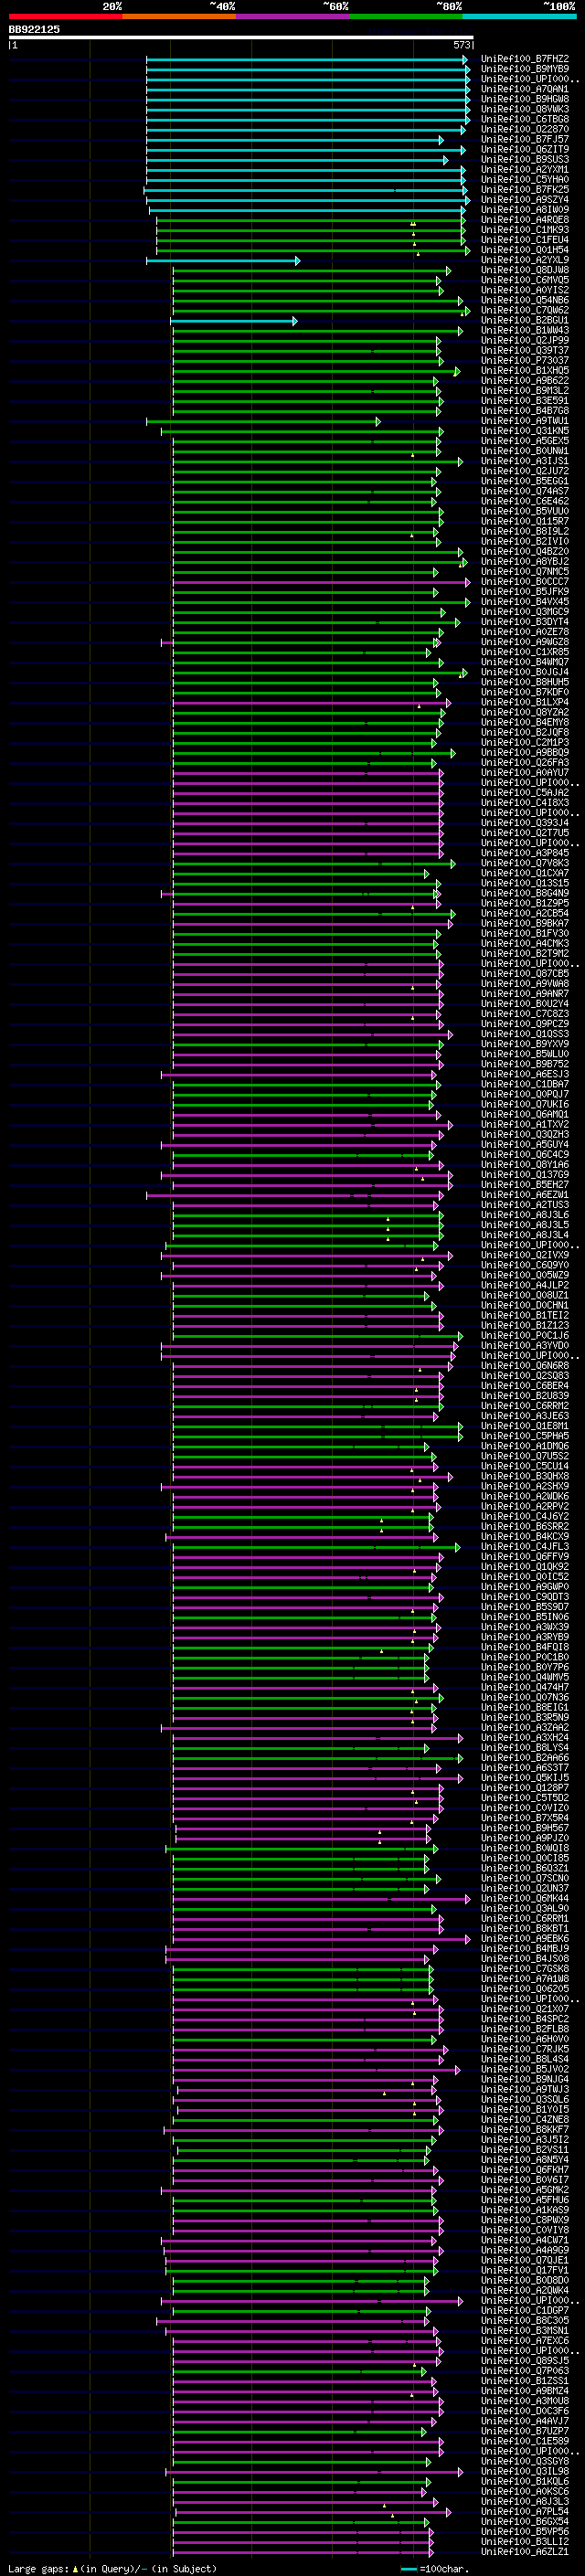Viewport: 585px width, 2576px height.
Task: Select the UniRef100_C7C8Z3 label
Action: coord(525,1013)
